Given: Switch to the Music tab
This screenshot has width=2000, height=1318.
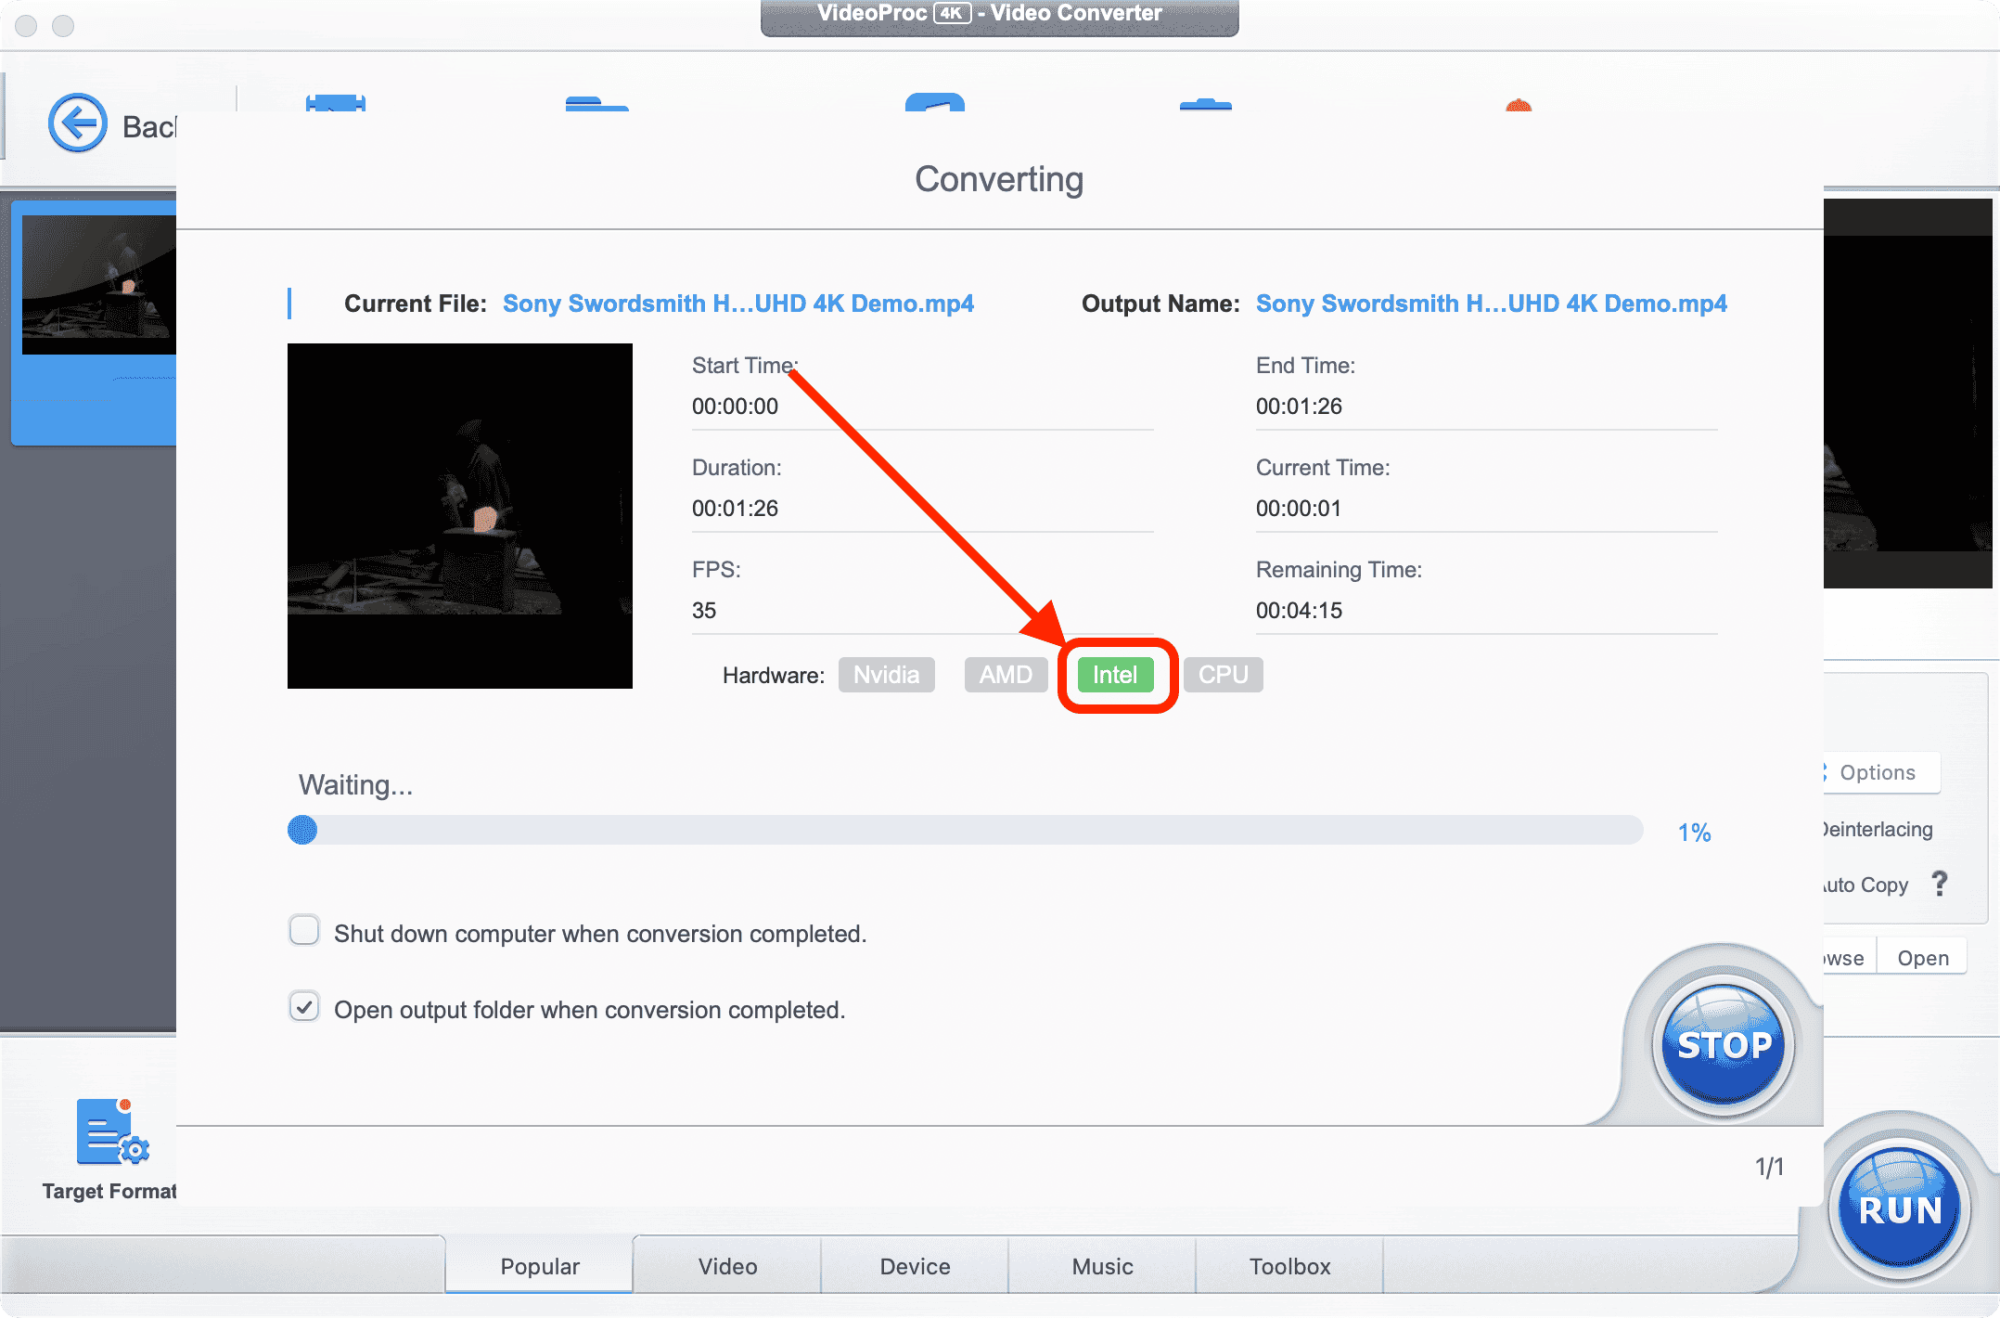Looking at the screenshot, I should pos(1102,1266).
